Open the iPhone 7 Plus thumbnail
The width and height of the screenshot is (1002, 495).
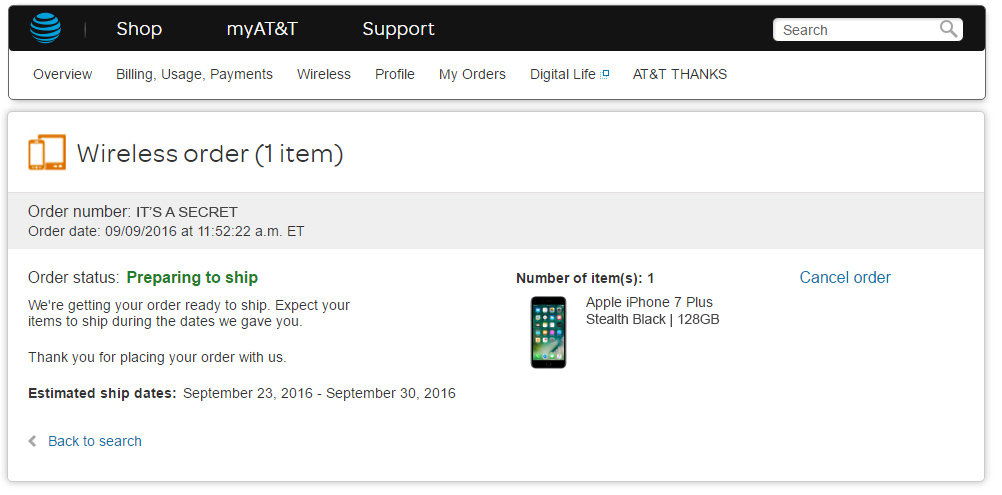pos(548,332)
